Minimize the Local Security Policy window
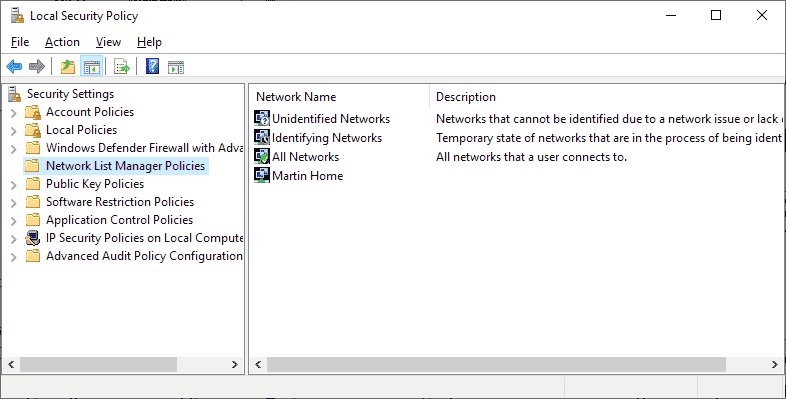 point(671,16)
